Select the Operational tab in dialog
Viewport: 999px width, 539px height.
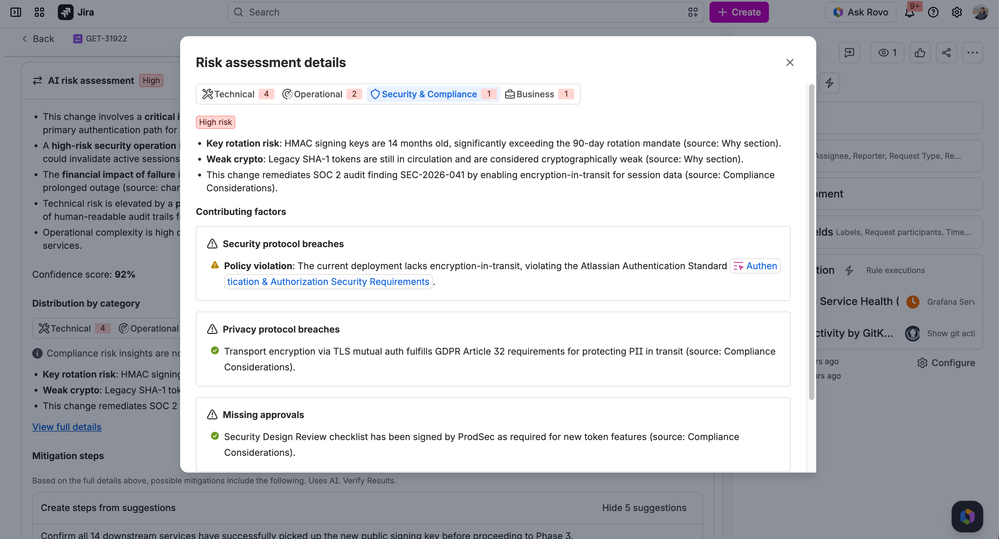click(x=322, y=94)
